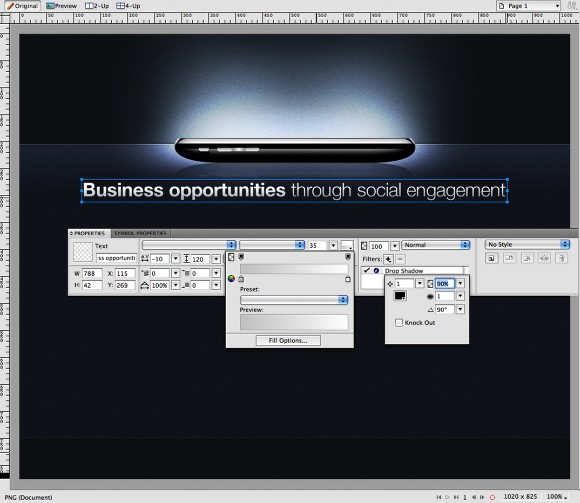Viewport: 580px width, 503px height.
Task: Select the Properties panel tab
Action: 89,233
